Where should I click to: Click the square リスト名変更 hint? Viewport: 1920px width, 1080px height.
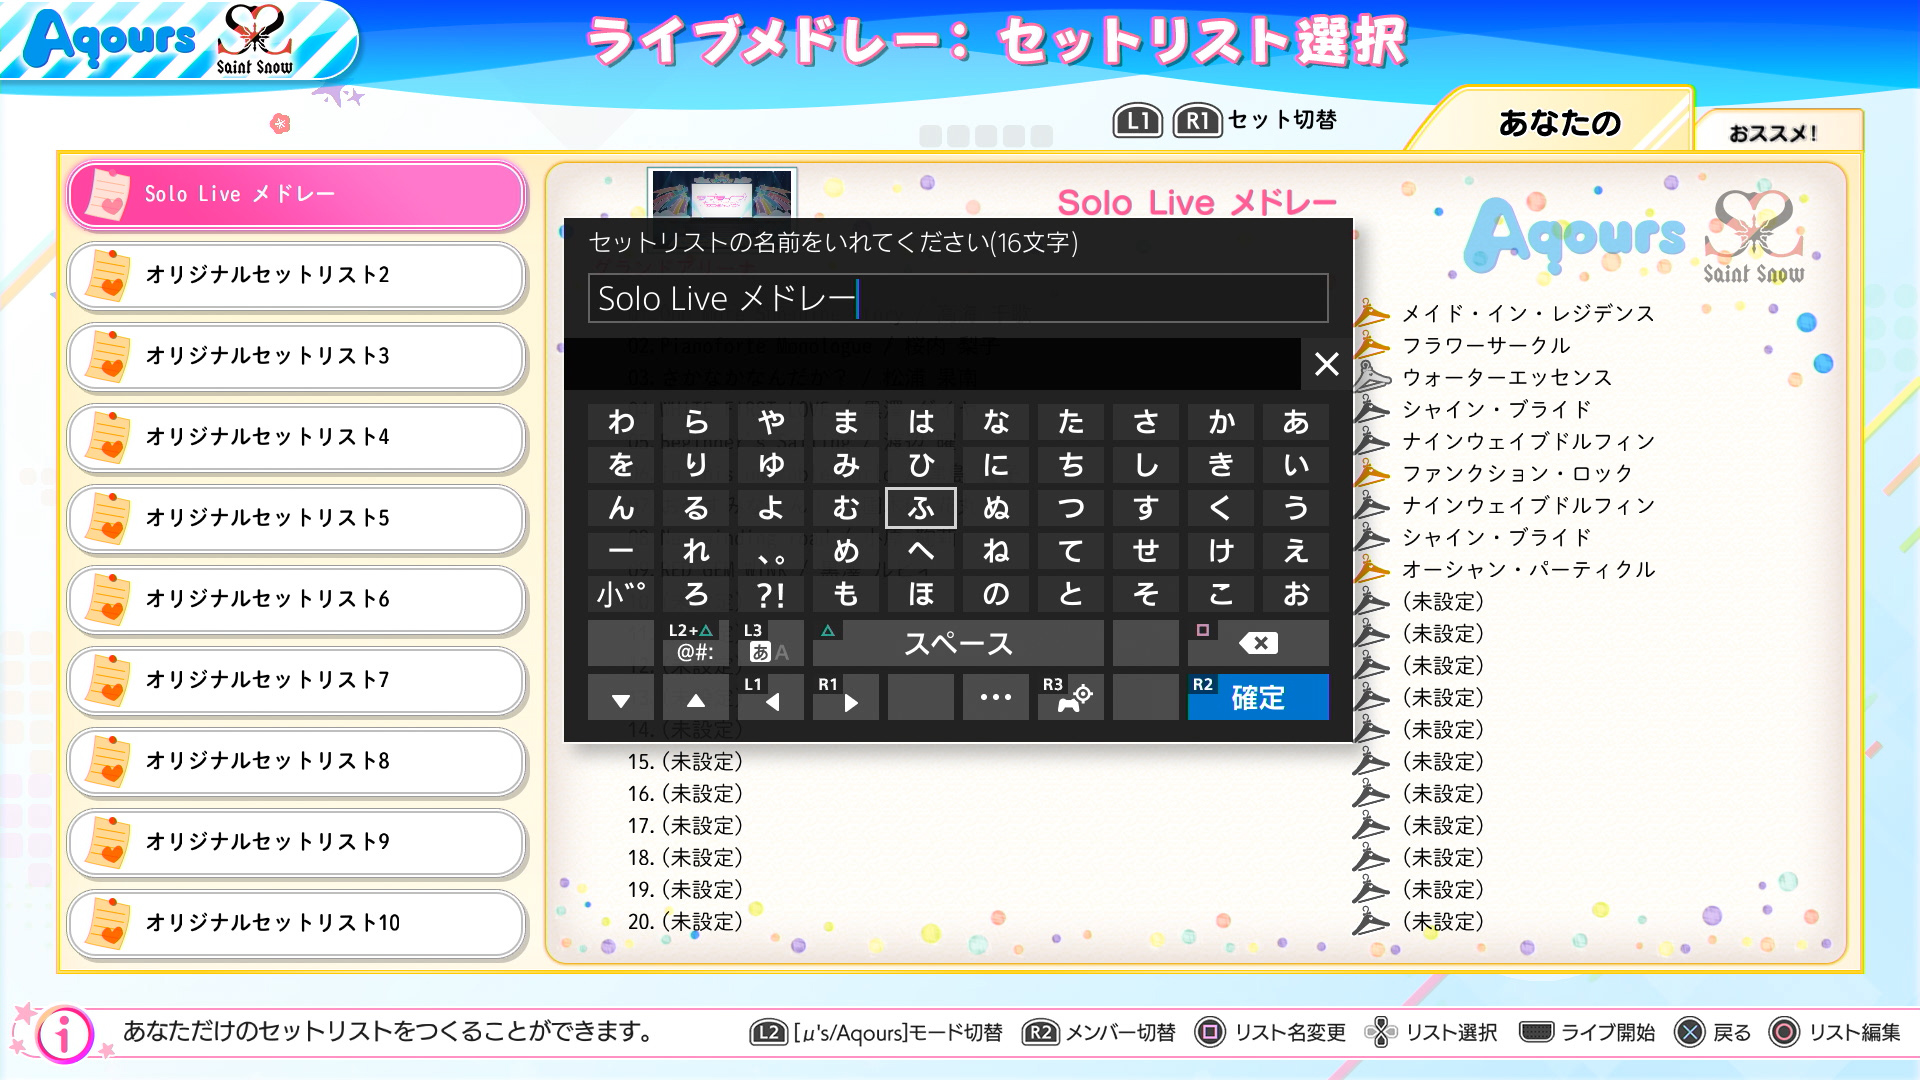pos(1270,1032)
